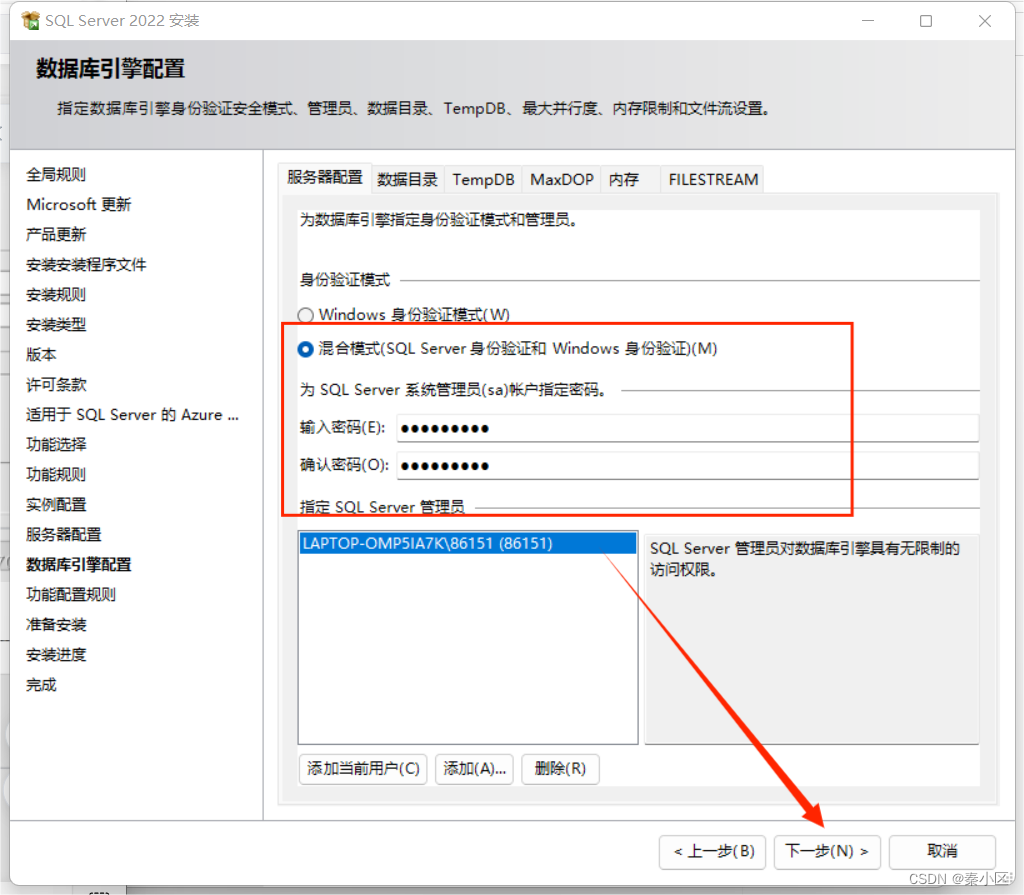Close the SQL Server 2022 setup window

(x=985, y=21)
